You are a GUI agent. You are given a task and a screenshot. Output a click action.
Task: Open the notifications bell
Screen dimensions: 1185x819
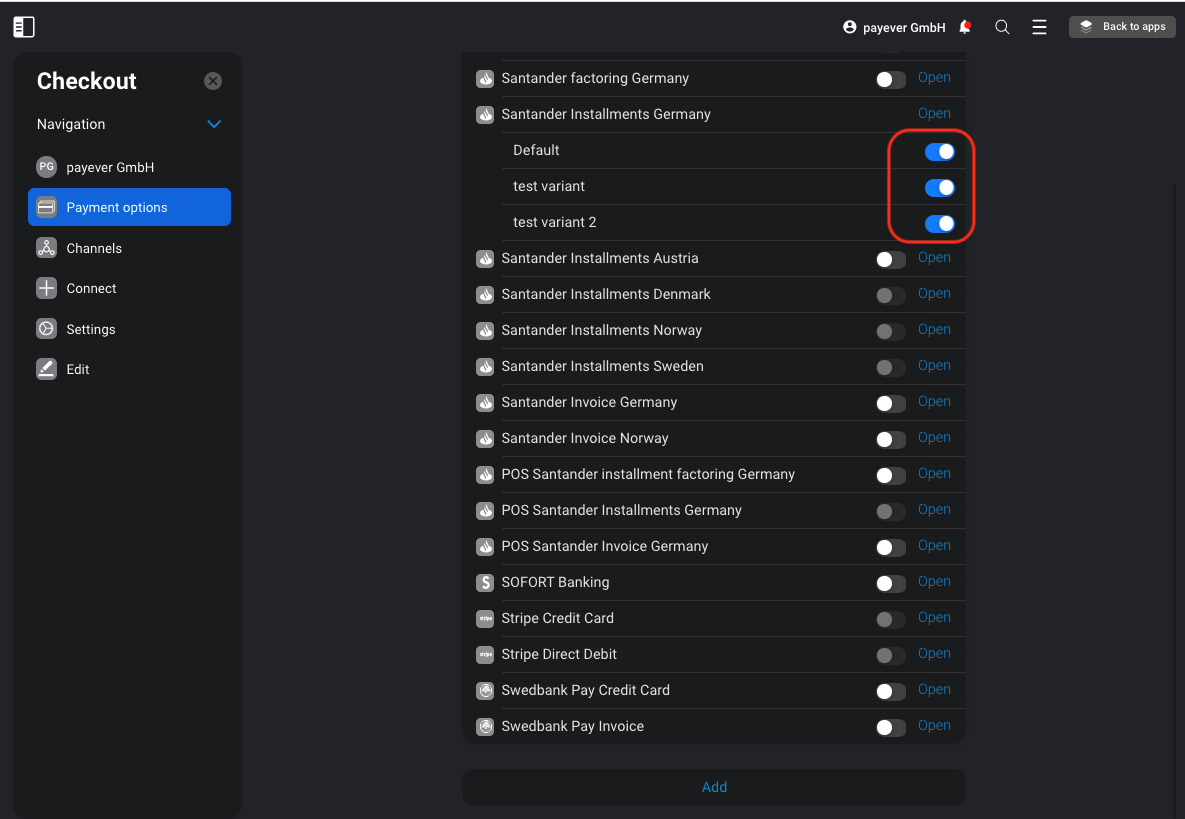click(965, 27)
